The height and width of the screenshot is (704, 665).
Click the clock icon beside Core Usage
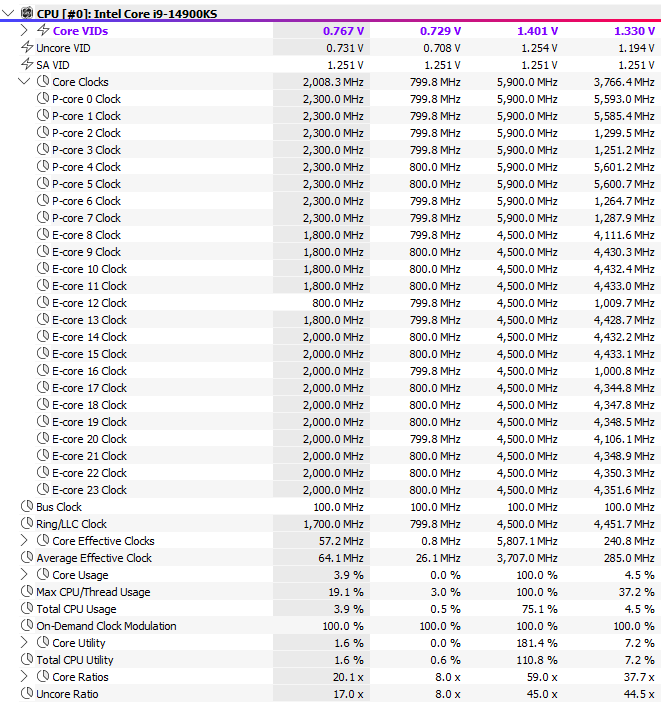coord(43,574)
